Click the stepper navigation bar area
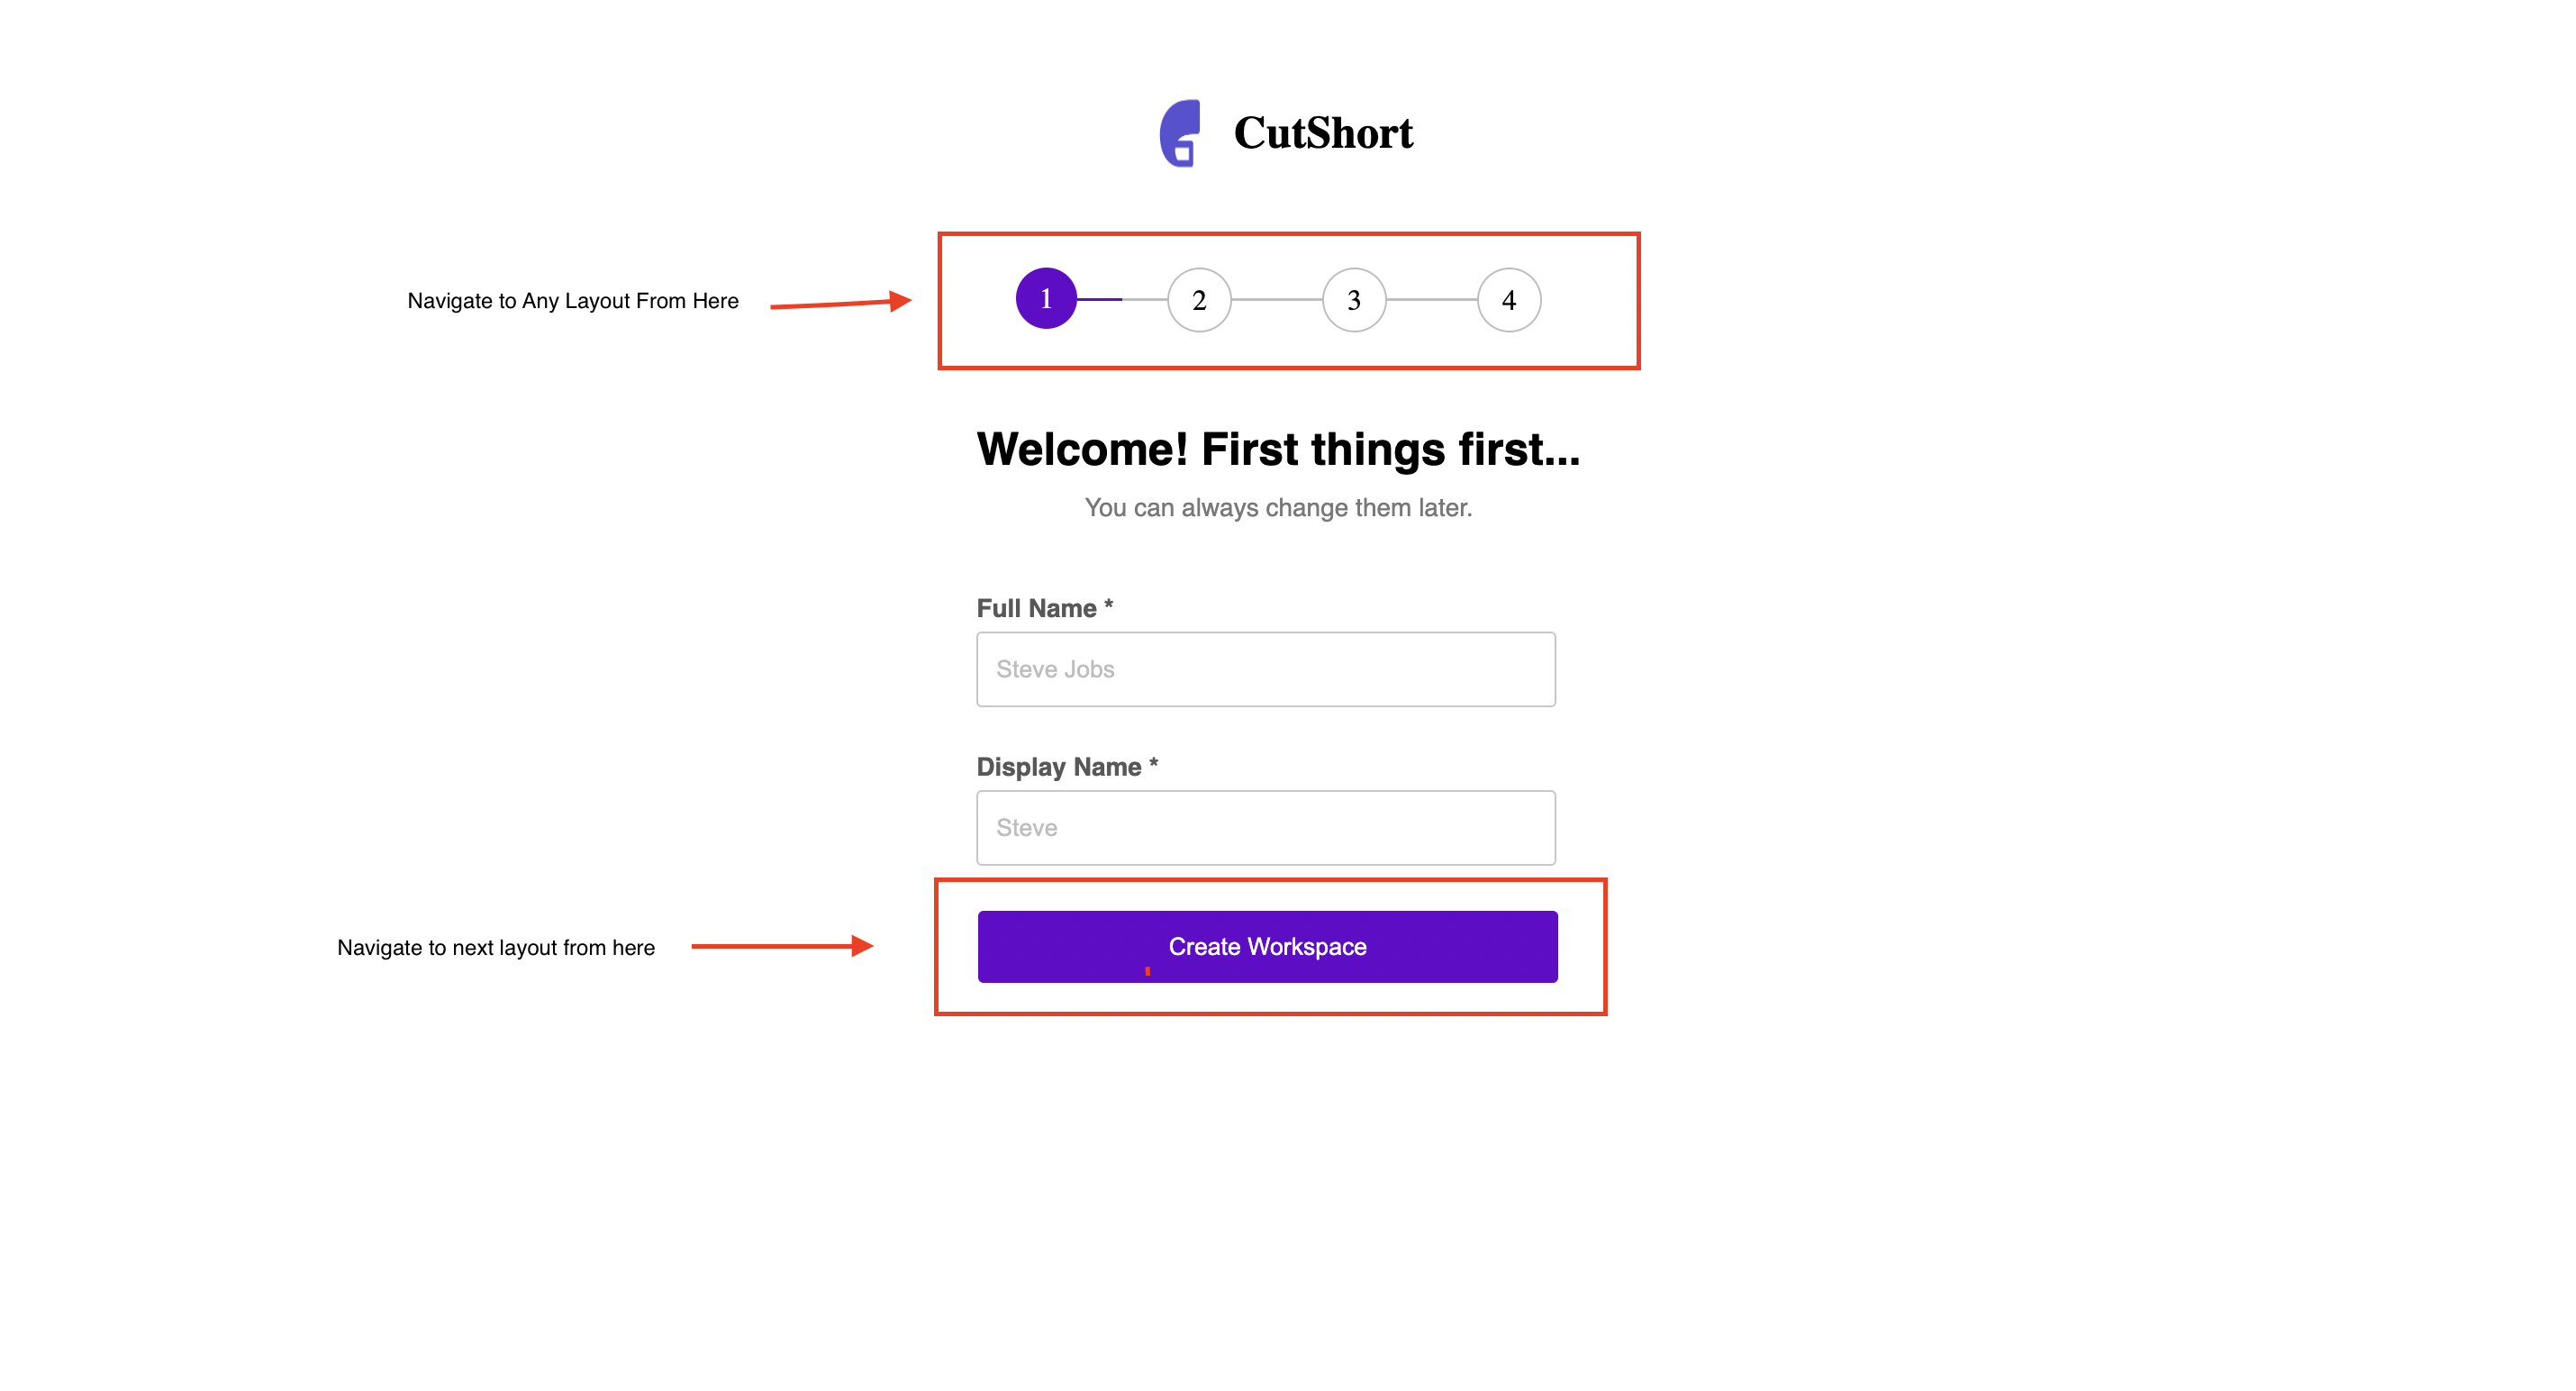Screen dimensions: 2576x1391 (1289, 301)
